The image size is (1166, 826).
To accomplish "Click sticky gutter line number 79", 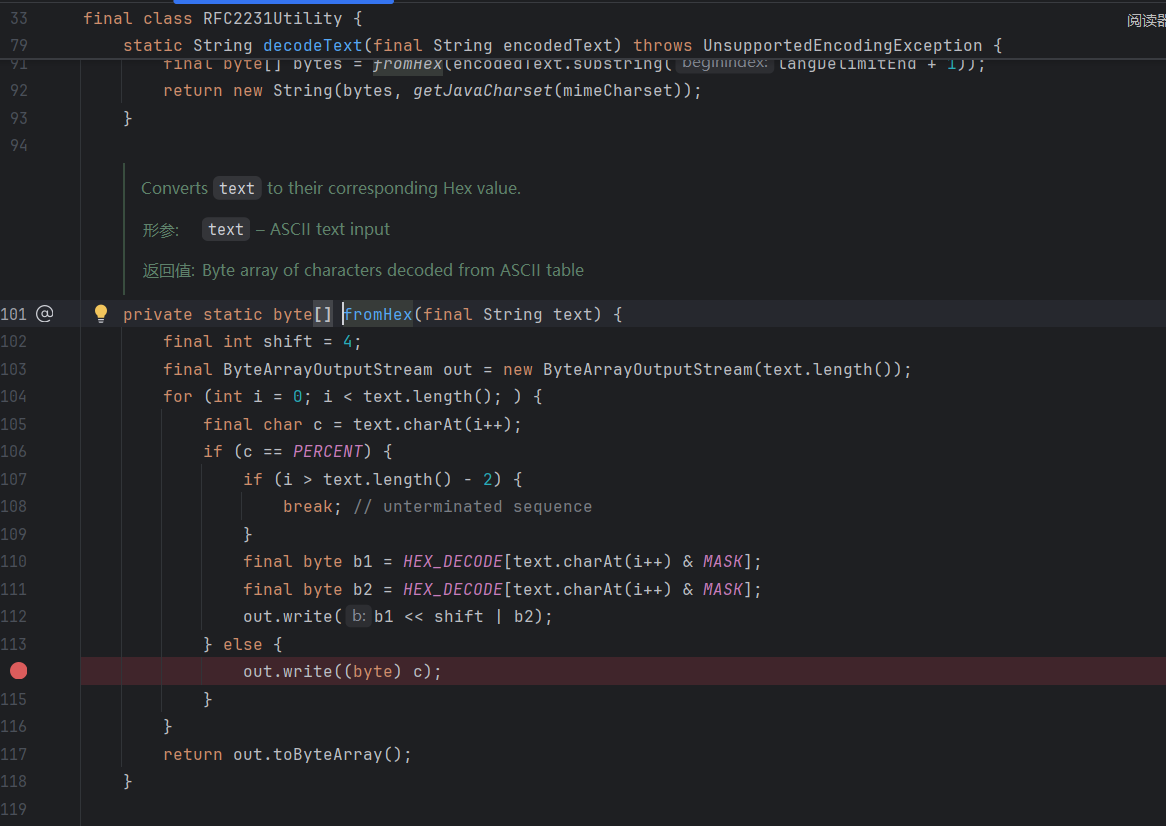I will pyautogui.click(x=19, y=45).
